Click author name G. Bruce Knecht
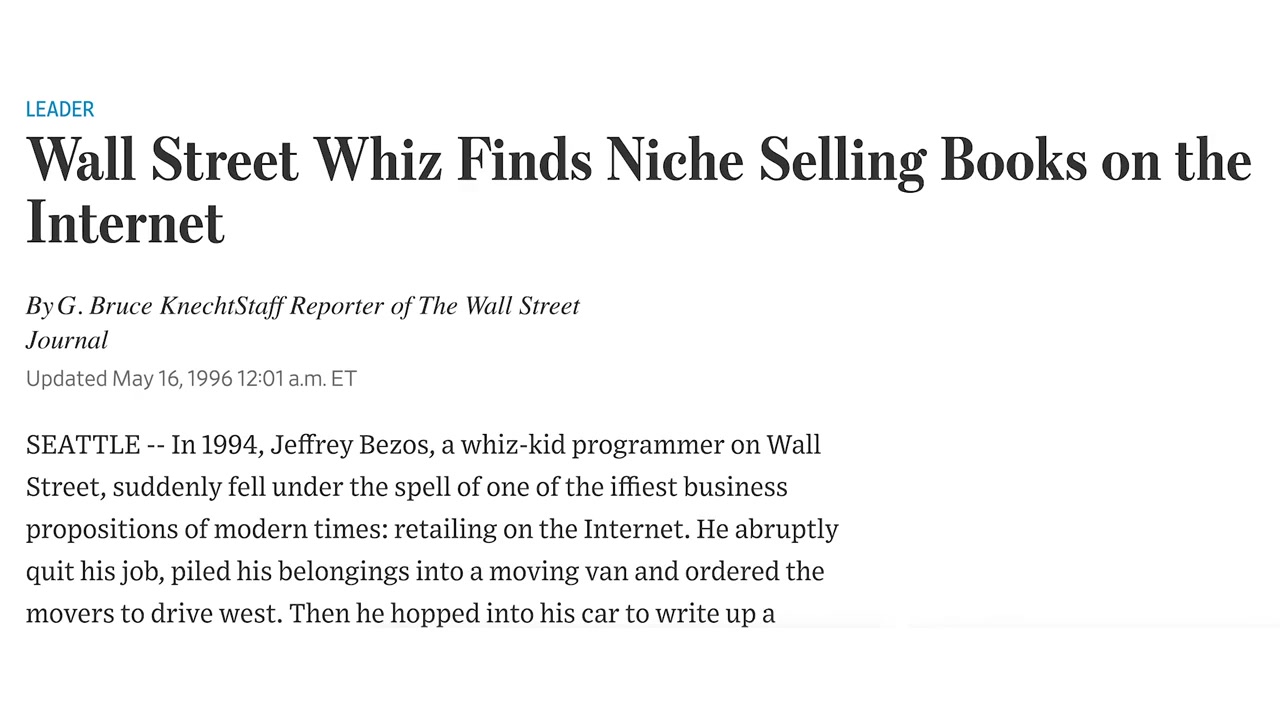1280x720 pixels. point(145,306)
